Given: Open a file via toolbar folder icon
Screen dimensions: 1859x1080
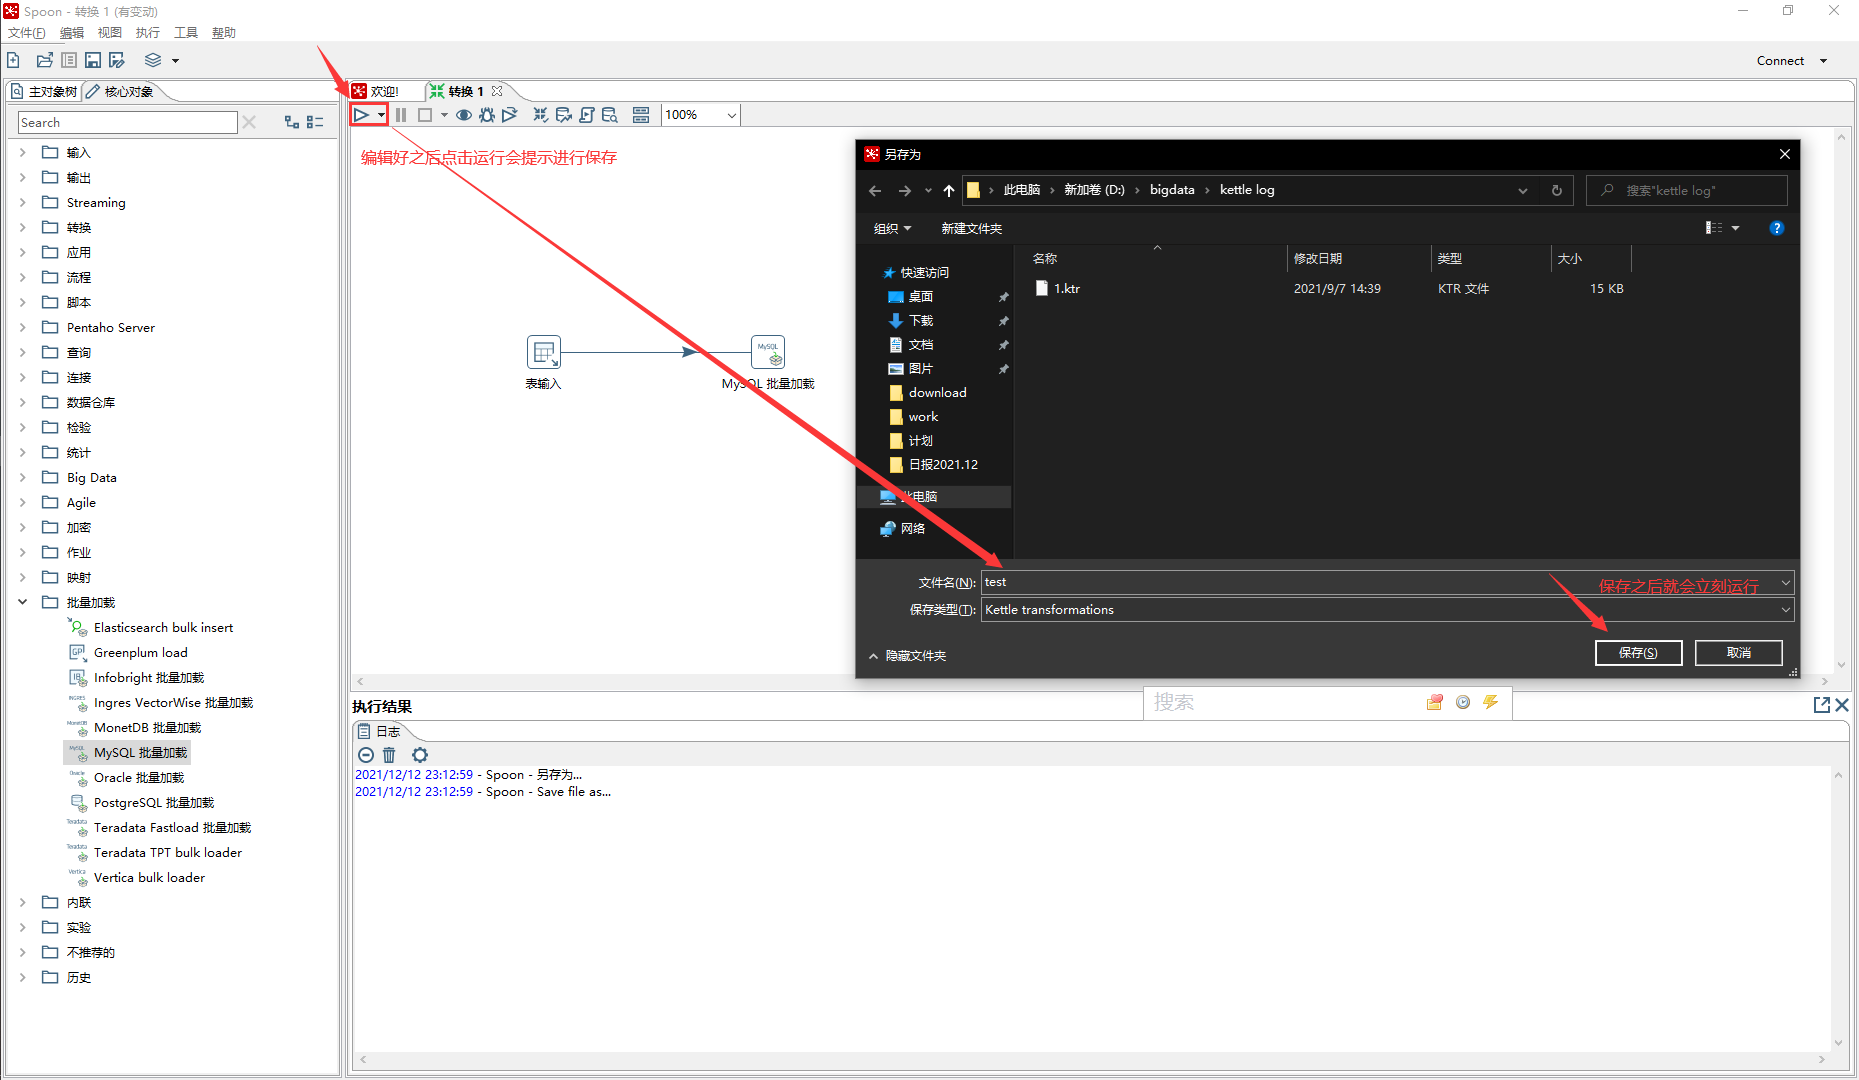Looking at the screenshot, I should tap(44, 60).
